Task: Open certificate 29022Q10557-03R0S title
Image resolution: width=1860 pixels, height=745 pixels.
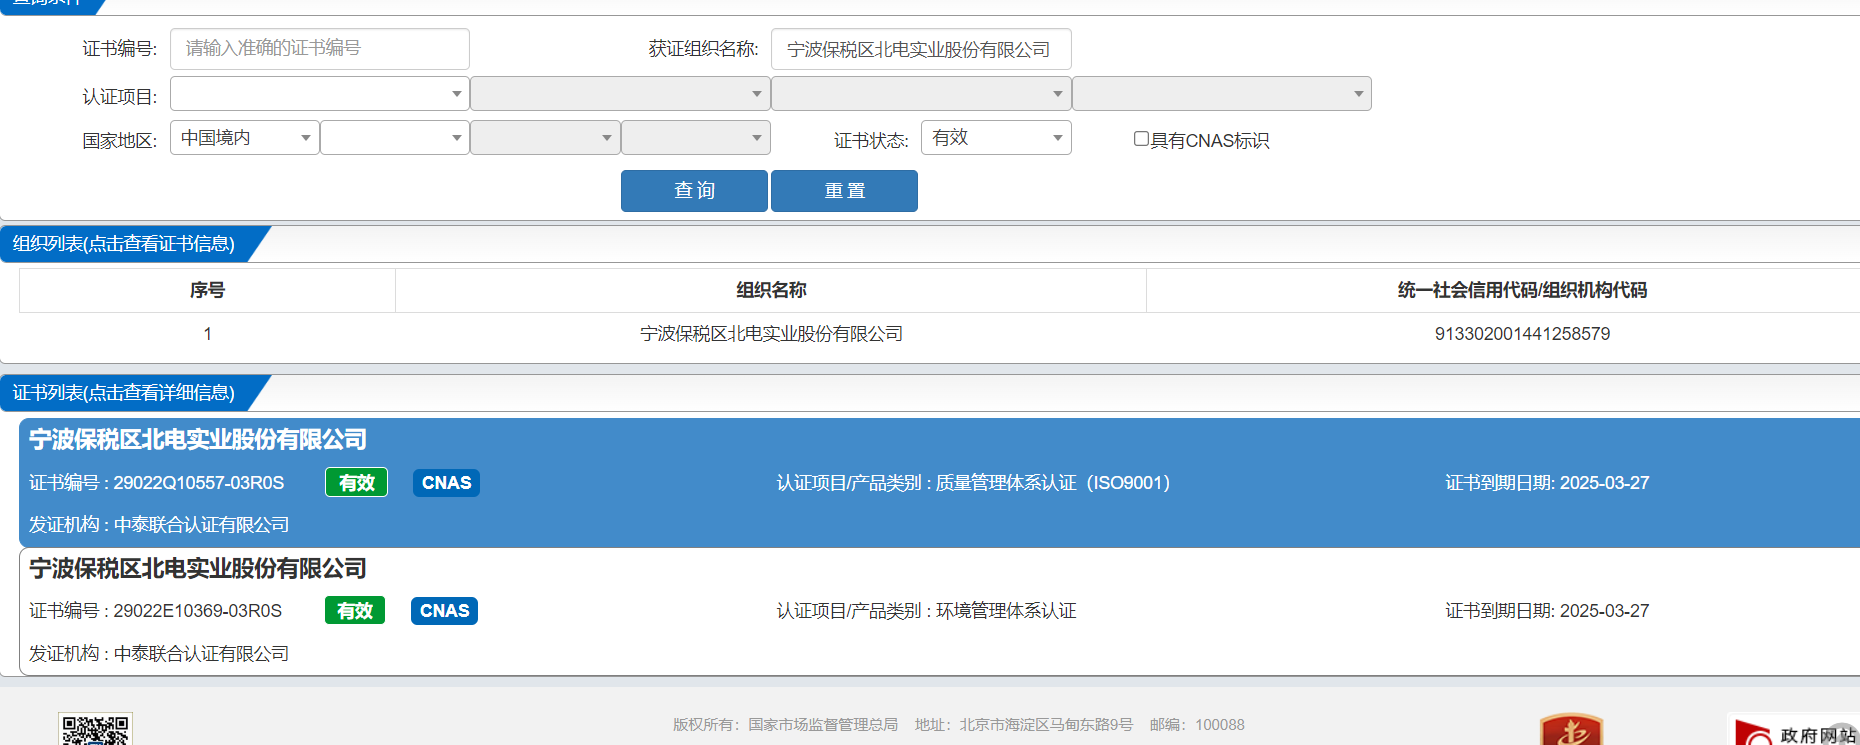Action: pyautogui.click(x=198, y=440)
